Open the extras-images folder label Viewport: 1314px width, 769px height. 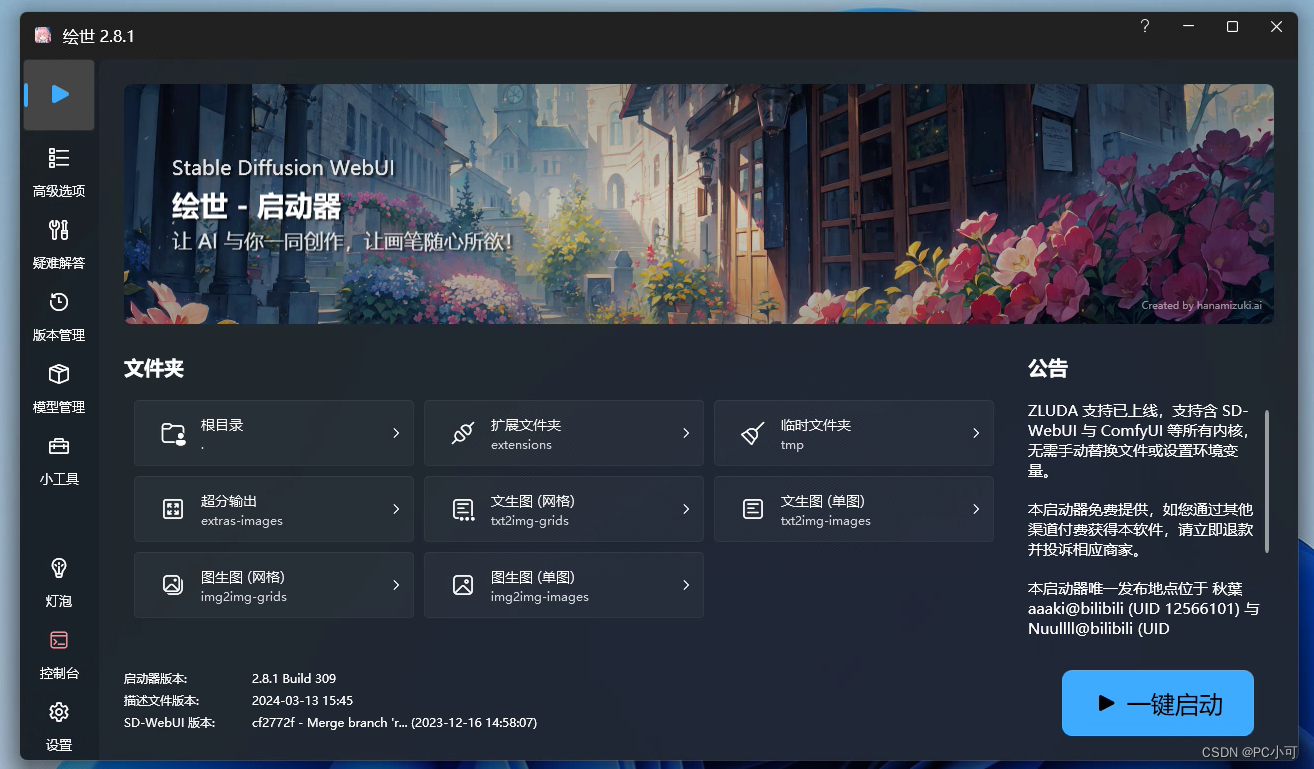click(241, 521)
